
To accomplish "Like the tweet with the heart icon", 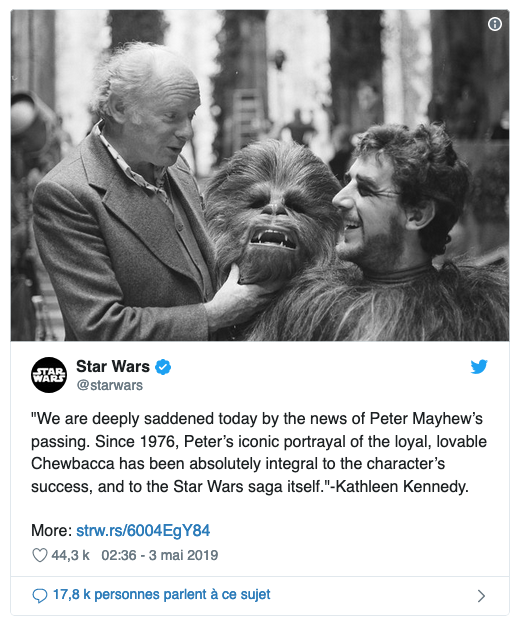I will pos(40,555).
